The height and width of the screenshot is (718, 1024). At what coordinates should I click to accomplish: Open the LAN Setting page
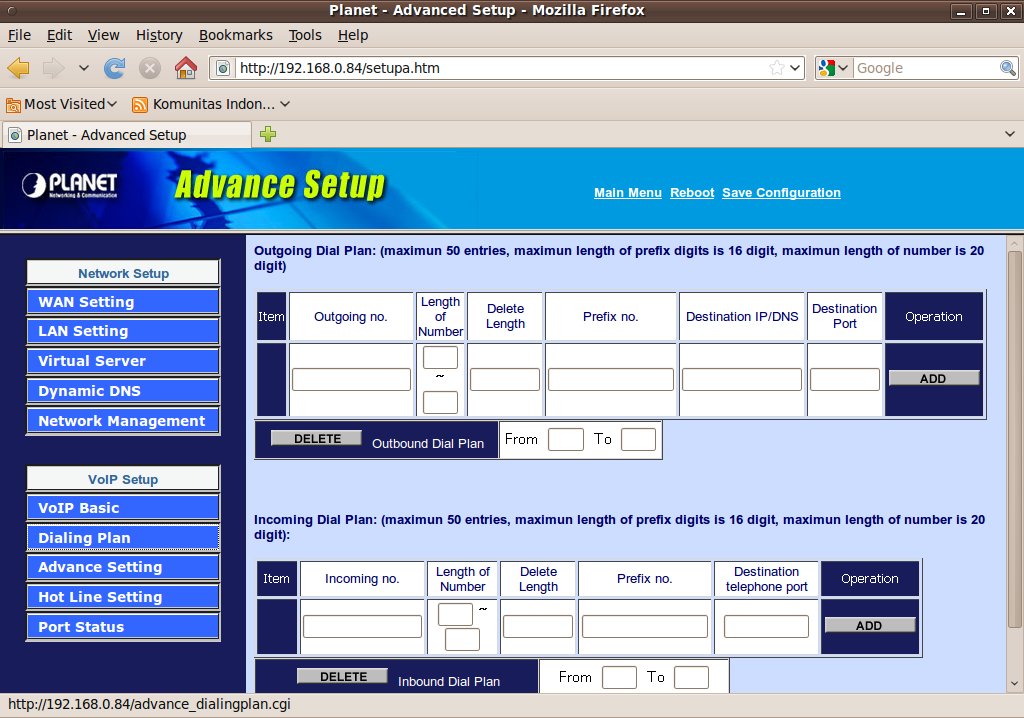point(123,331)
